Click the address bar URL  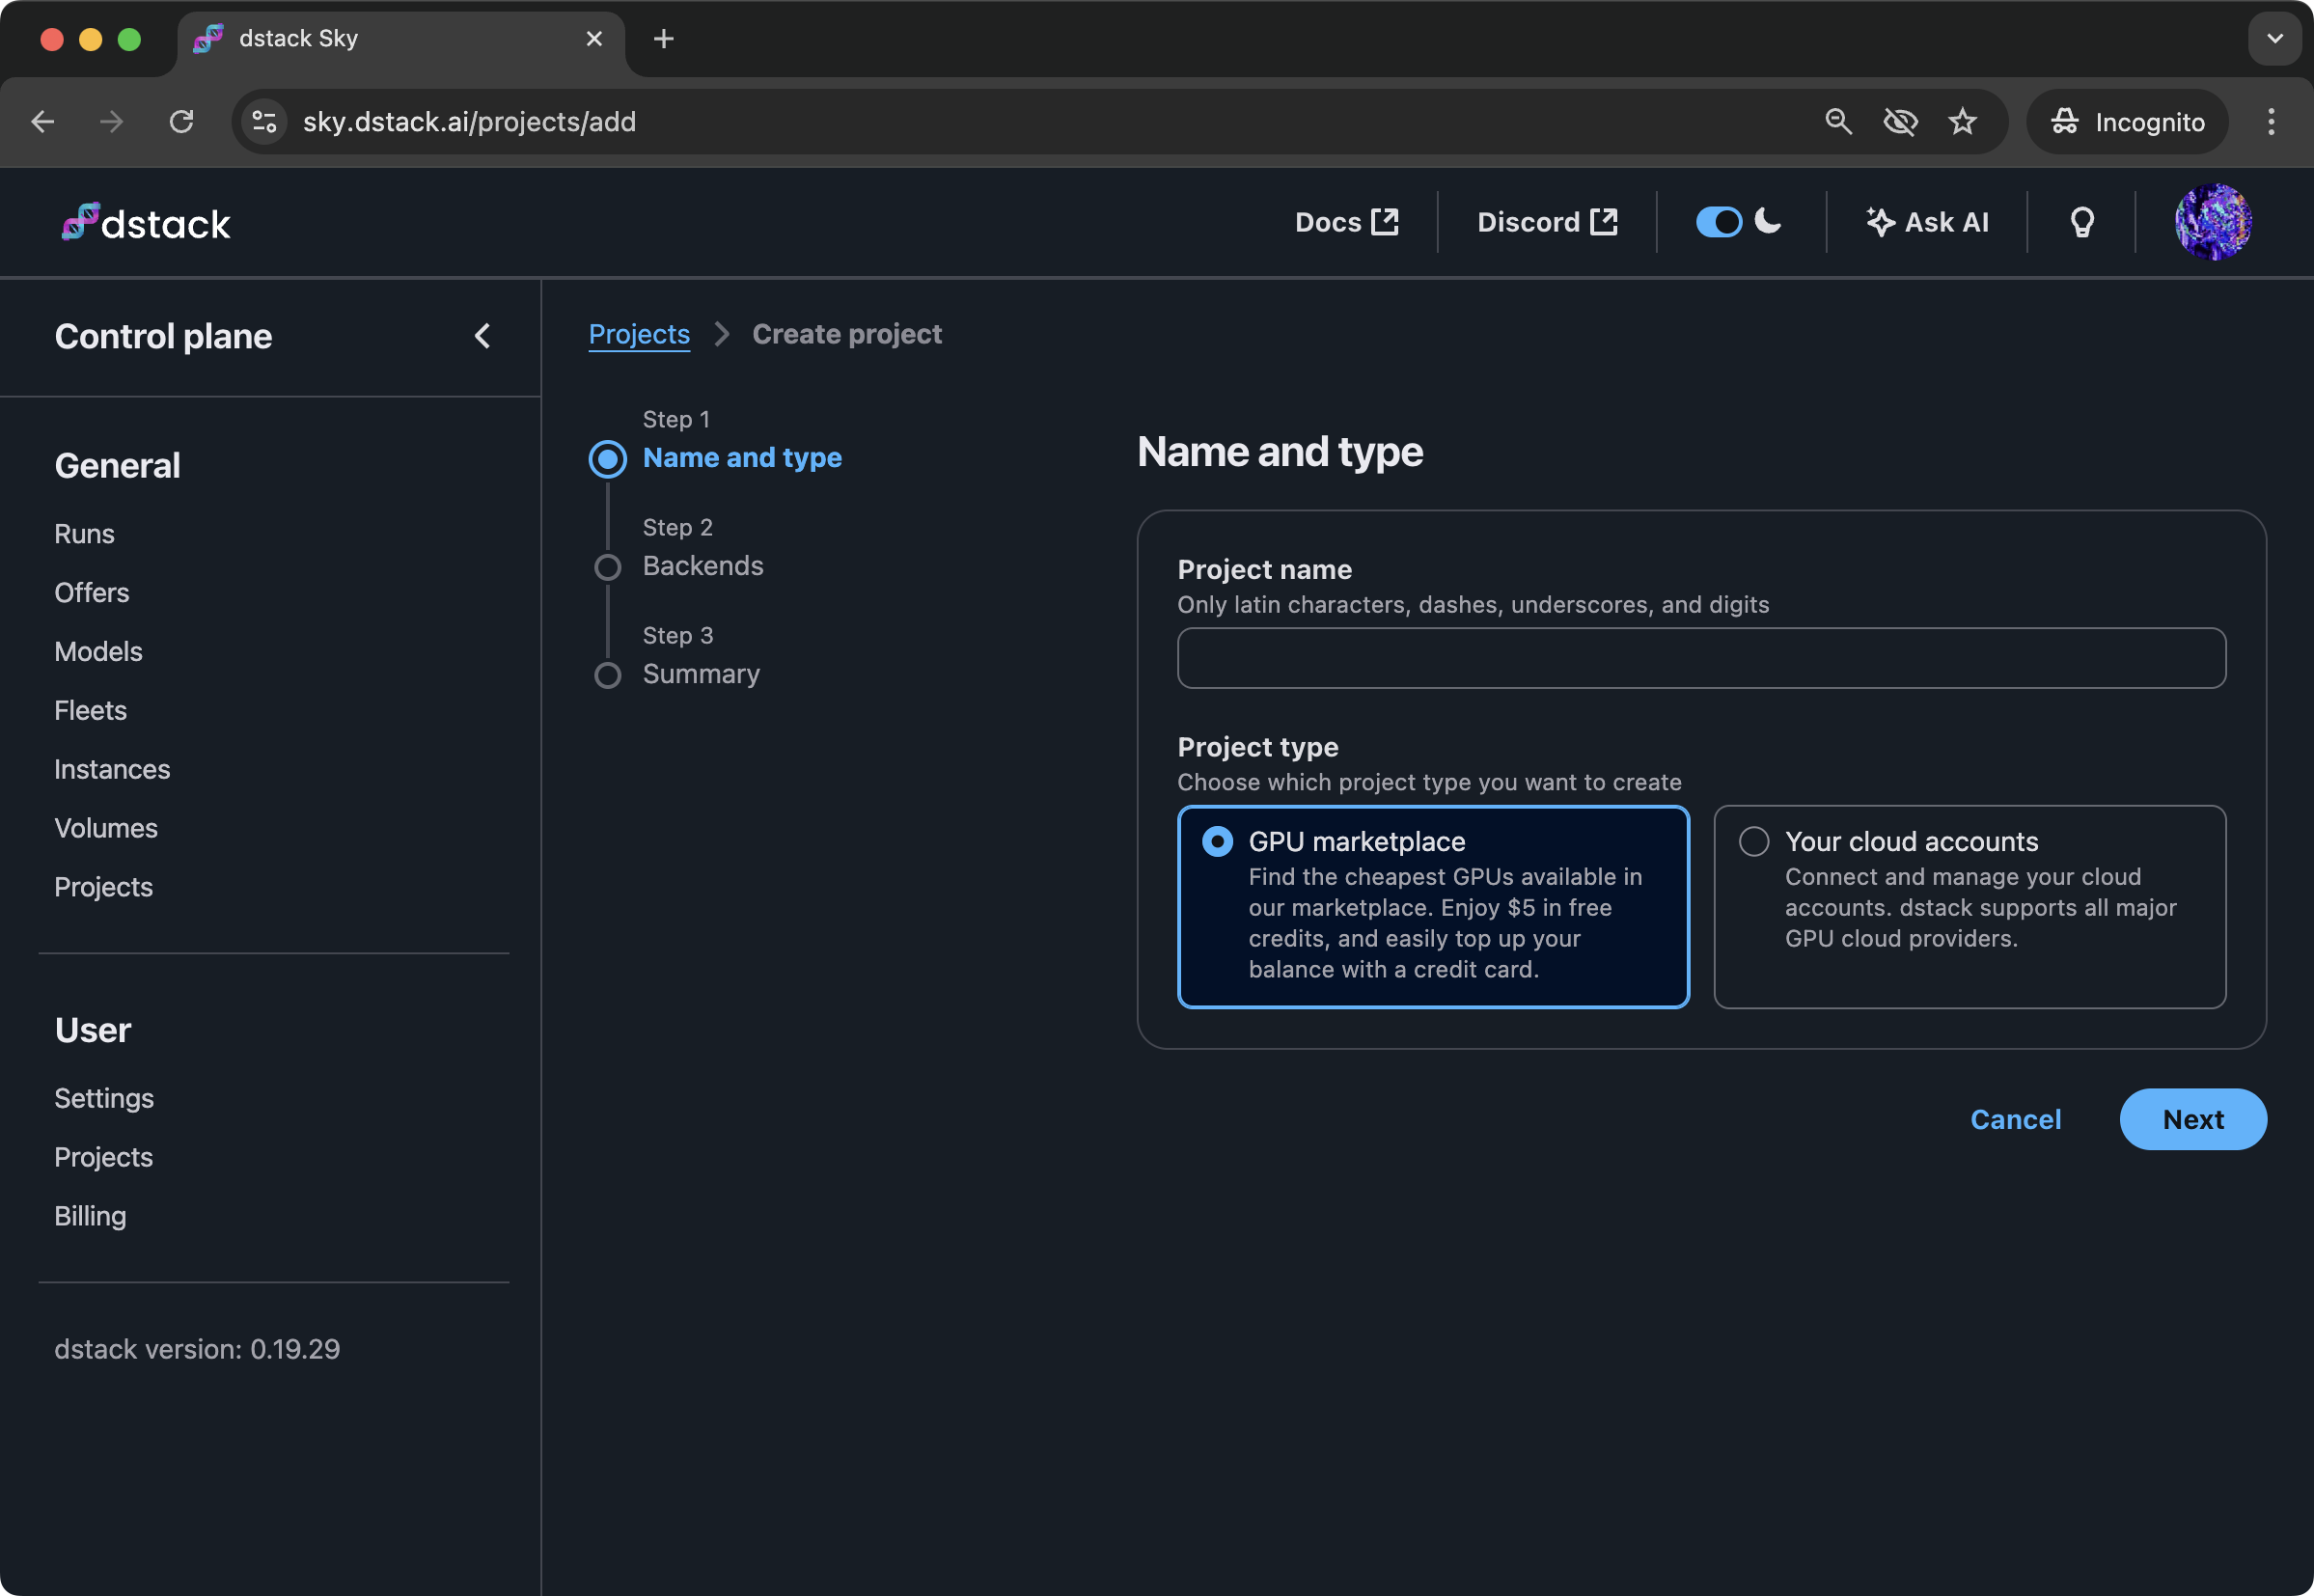(x=469, y=122)
